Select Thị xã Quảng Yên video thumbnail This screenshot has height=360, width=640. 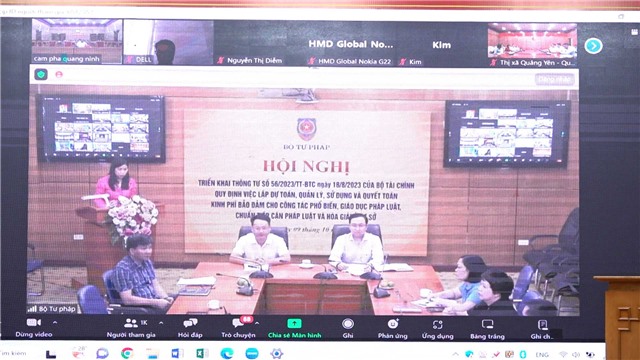[x=532, y=45]
